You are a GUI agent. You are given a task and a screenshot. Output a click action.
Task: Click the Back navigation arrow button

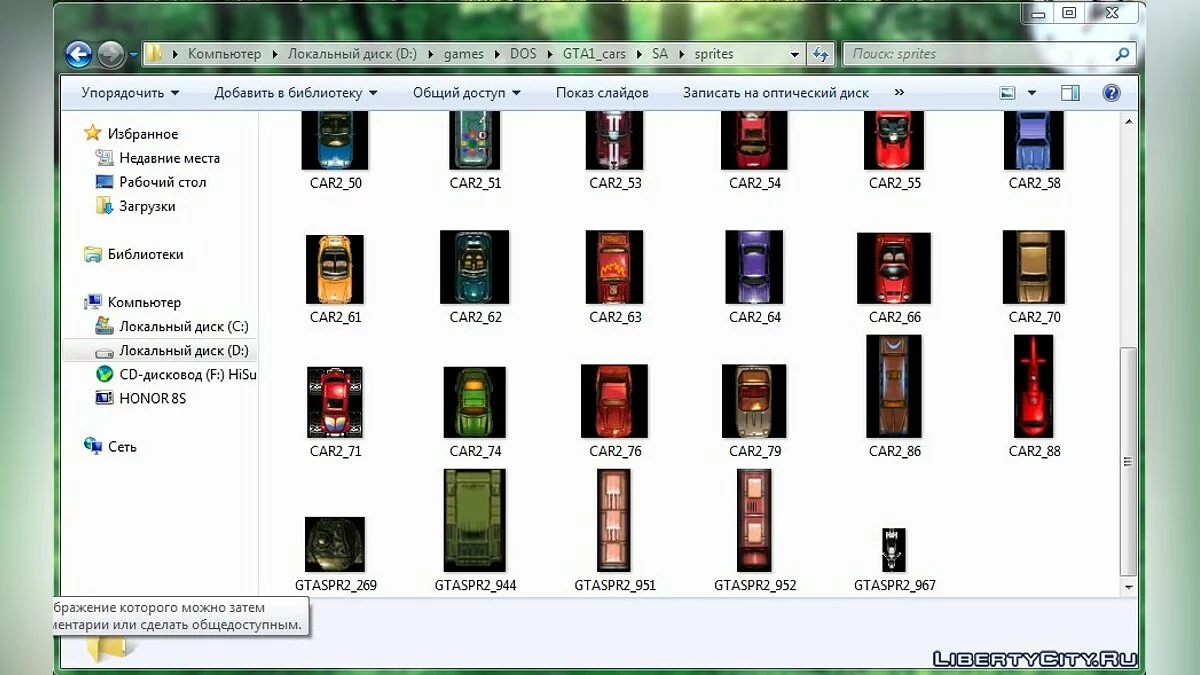[79, 54]
